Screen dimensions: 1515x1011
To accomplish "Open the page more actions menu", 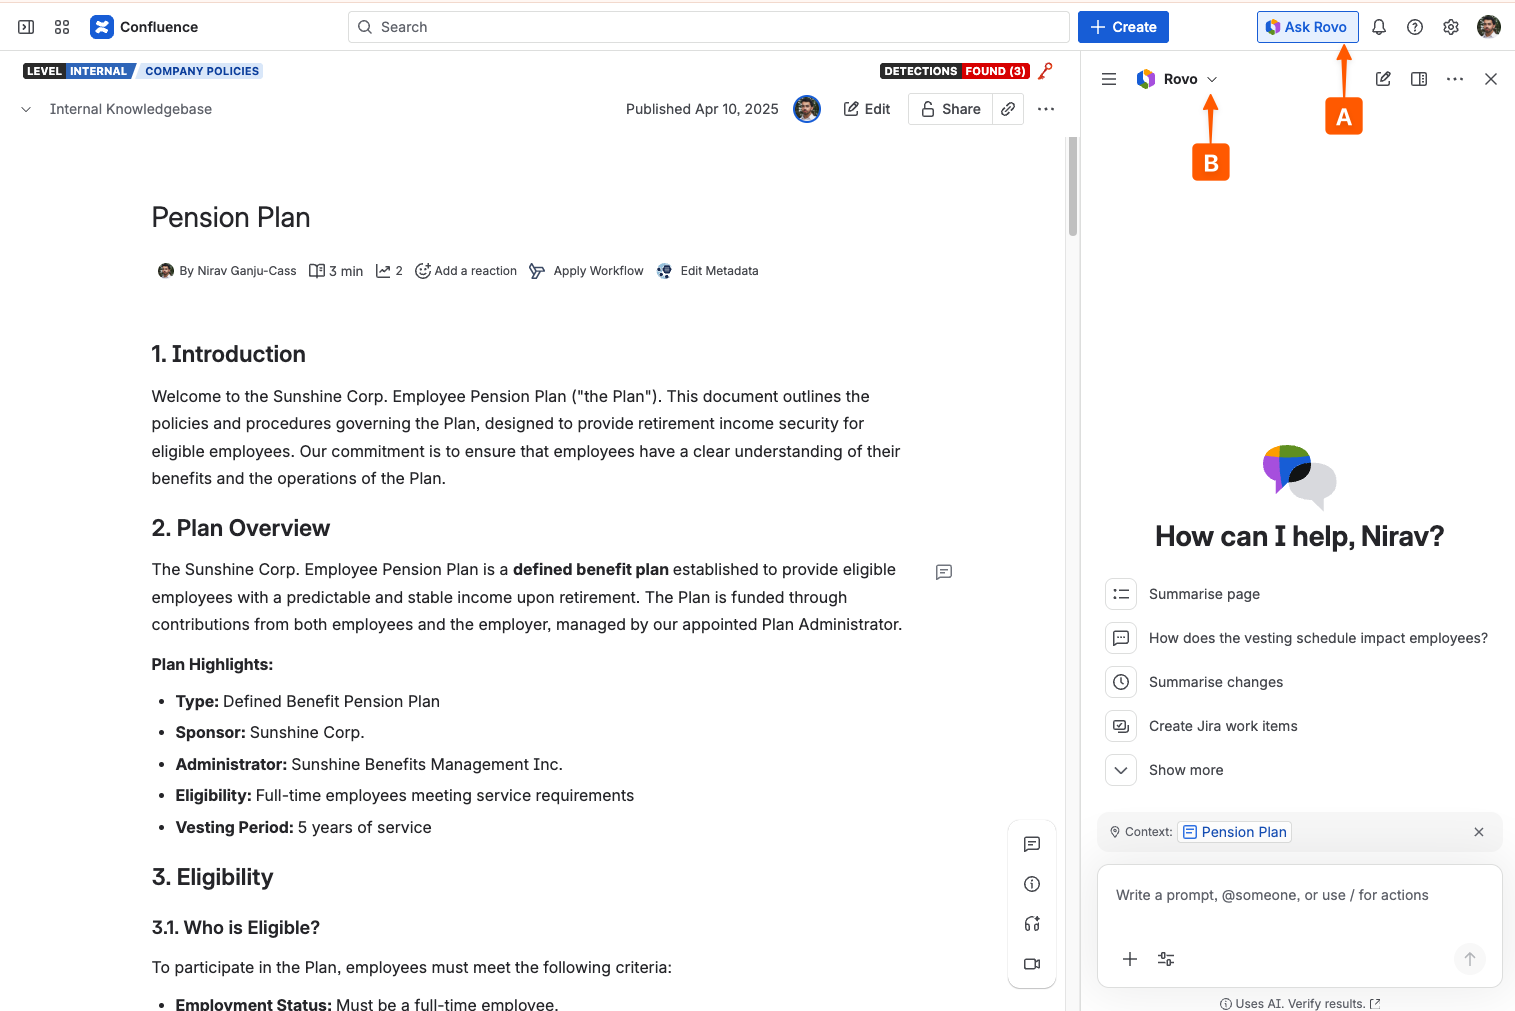I will [1046, 109].
